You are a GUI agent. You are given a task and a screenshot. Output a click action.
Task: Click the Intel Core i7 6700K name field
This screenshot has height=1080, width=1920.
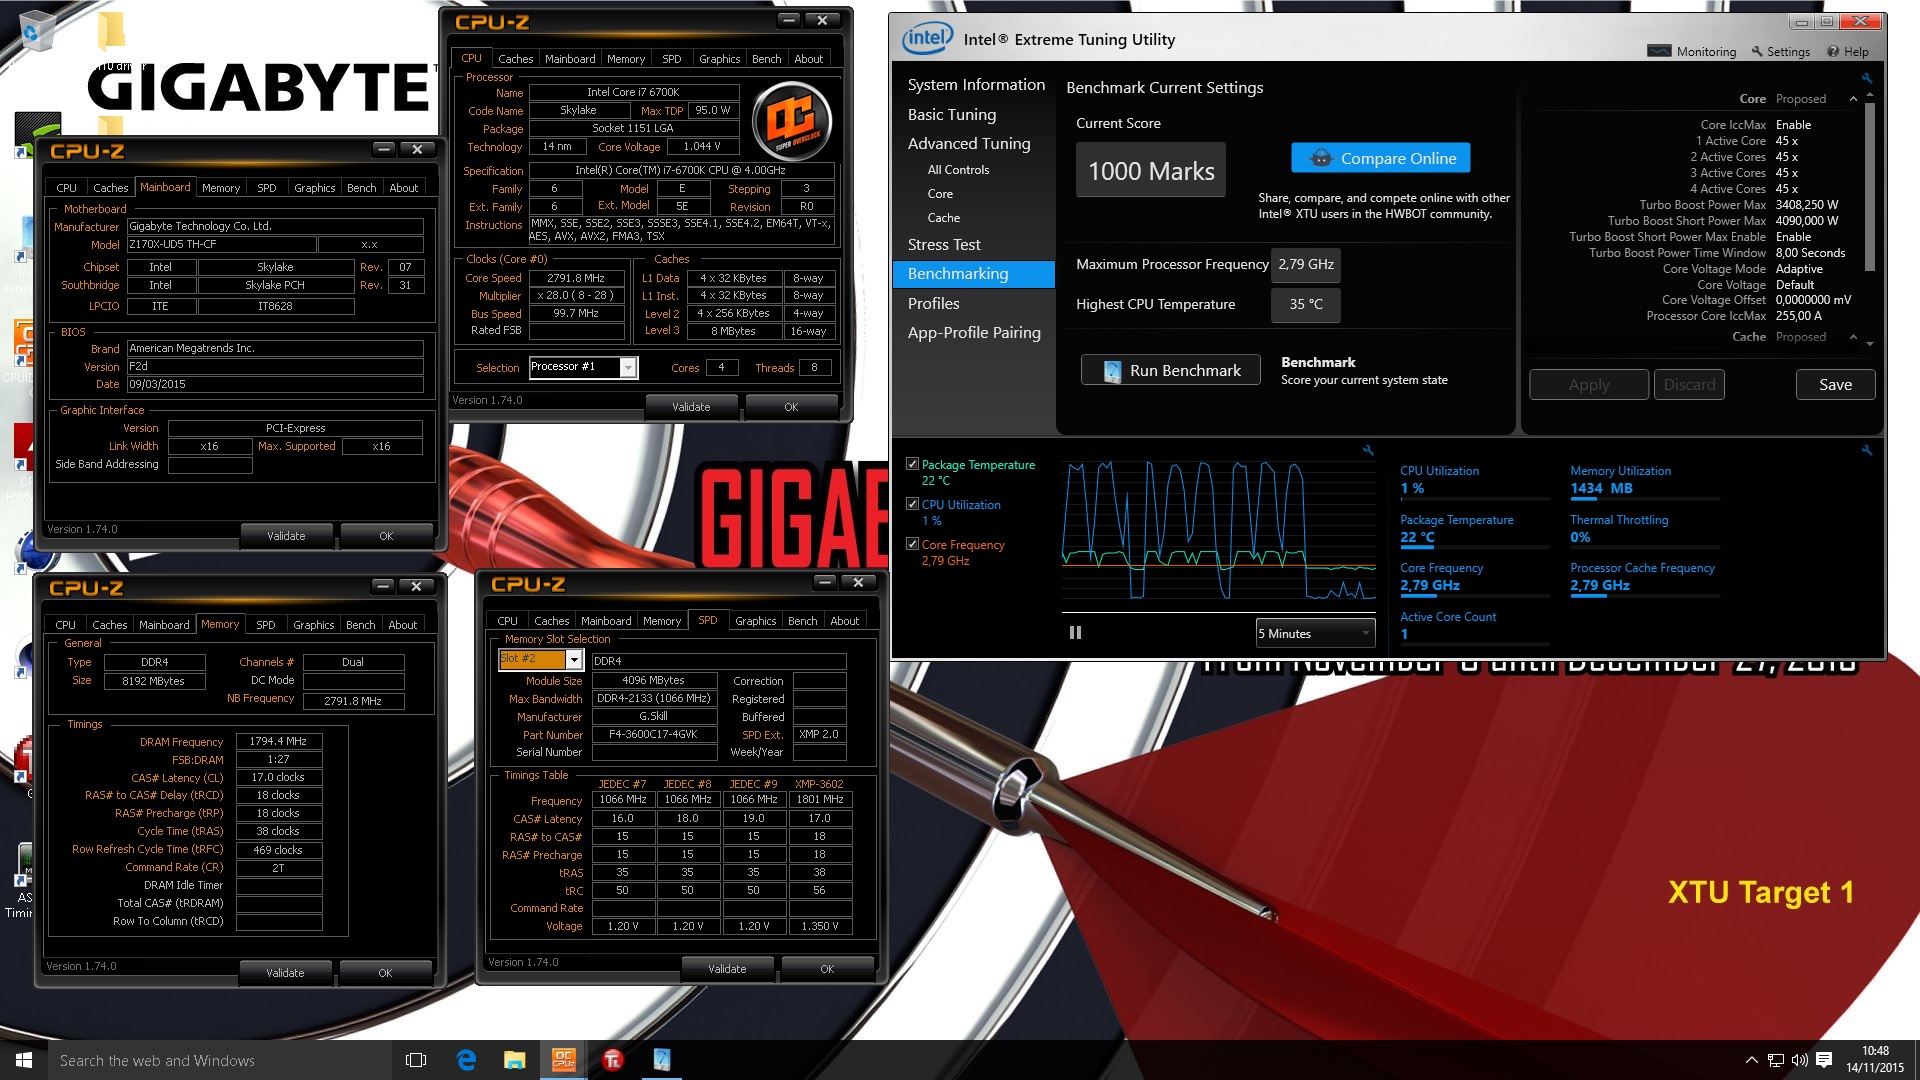coord(633,93)
